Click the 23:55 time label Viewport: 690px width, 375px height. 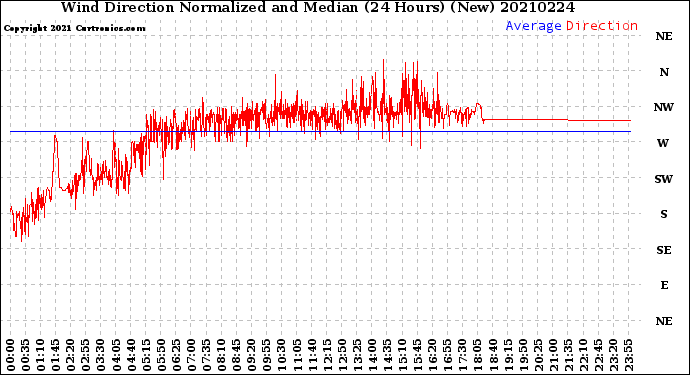(x=628, y=355)
